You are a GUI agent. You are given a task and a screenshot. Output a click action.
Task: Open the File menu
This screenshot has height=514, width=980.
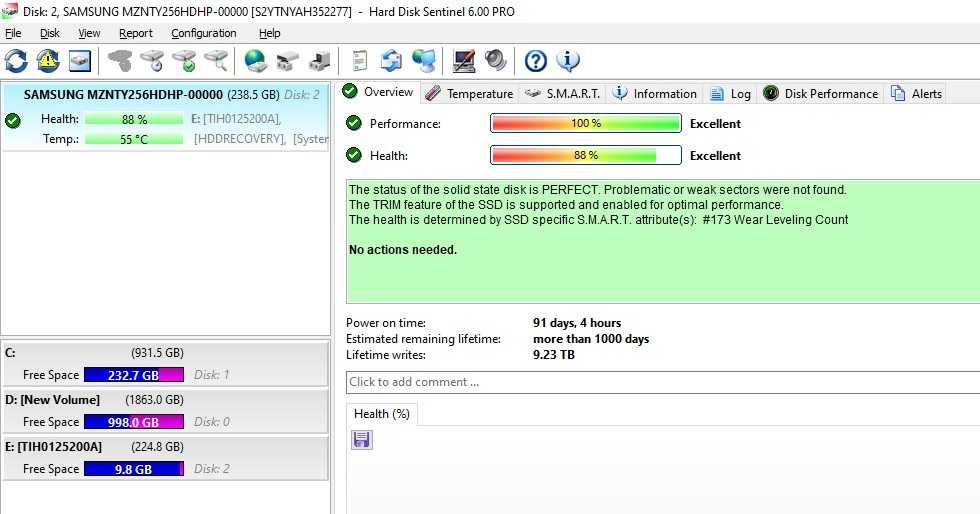[x=13, y=33]
